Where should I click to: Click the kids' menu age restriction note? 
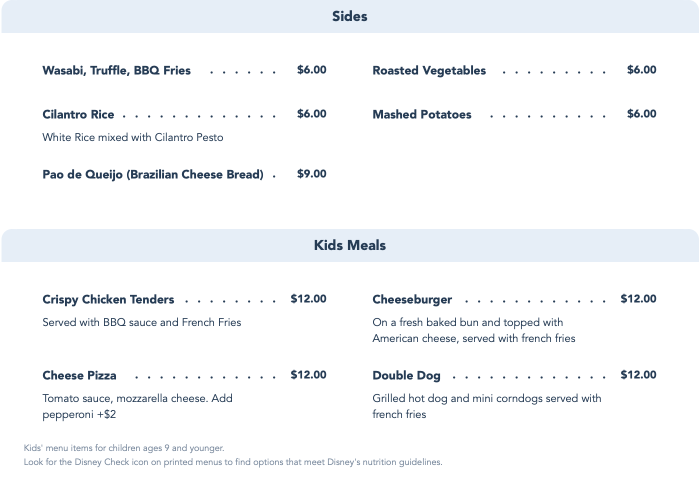(124, 448)
